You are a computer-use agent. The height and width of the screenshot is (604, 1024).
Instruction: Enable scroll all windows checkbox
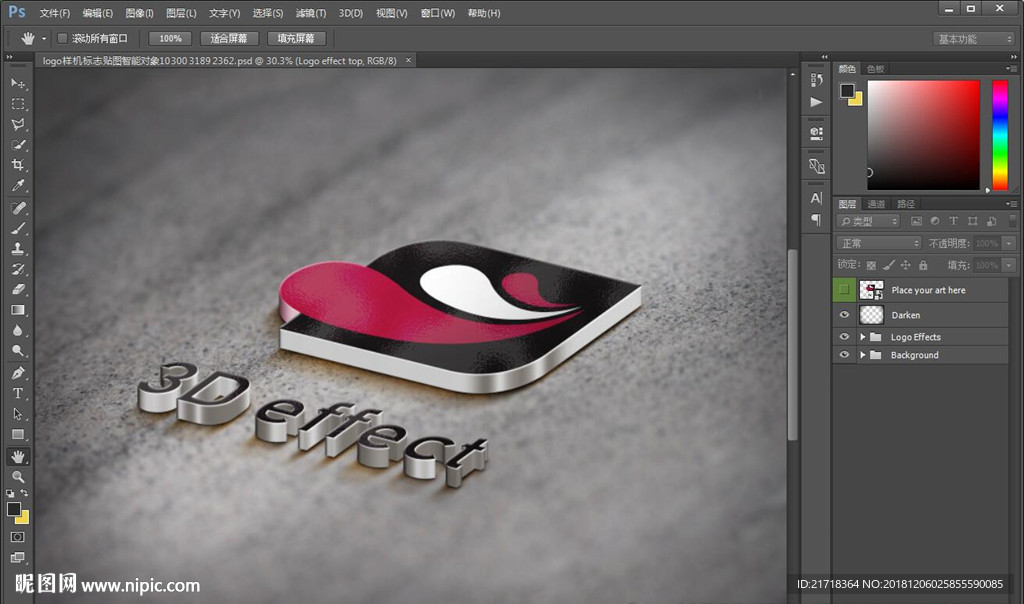[x=63, y=39]
